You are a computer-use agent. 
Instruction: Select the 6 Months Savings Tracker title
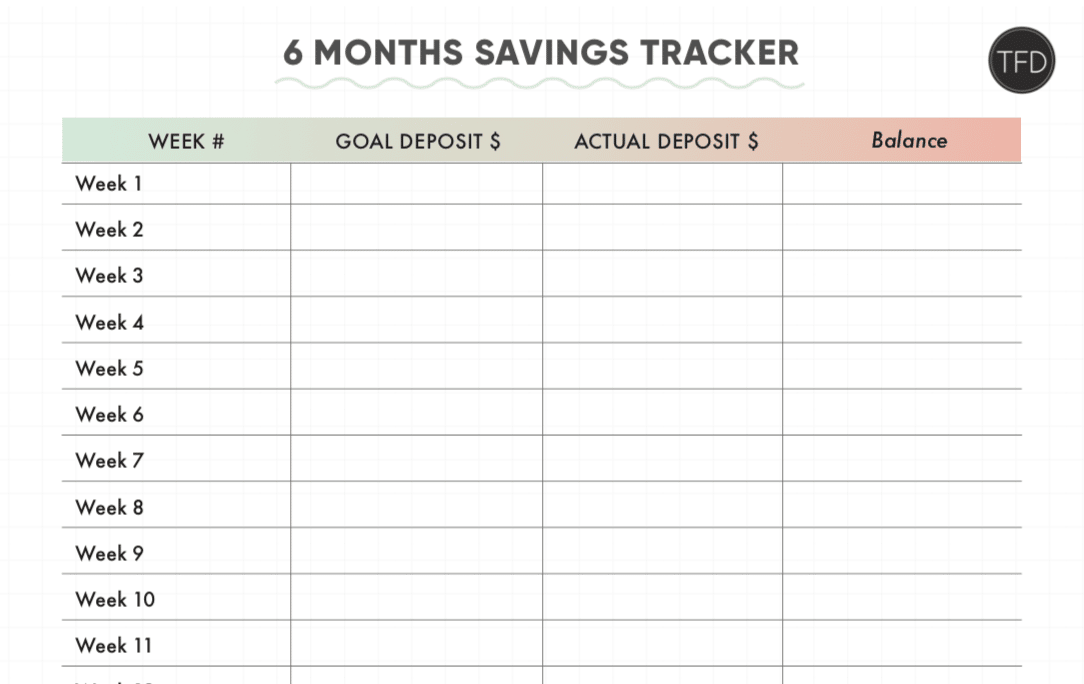541,53
